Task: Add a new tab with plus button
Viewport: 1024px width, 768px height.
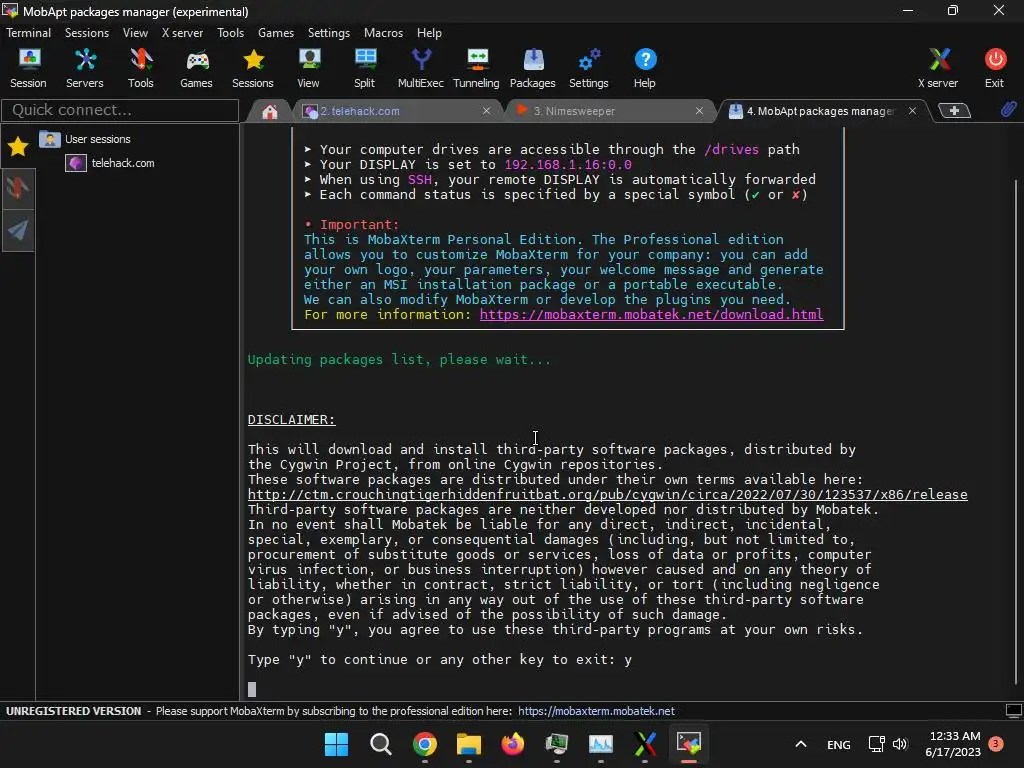Action: pos(954,111)
